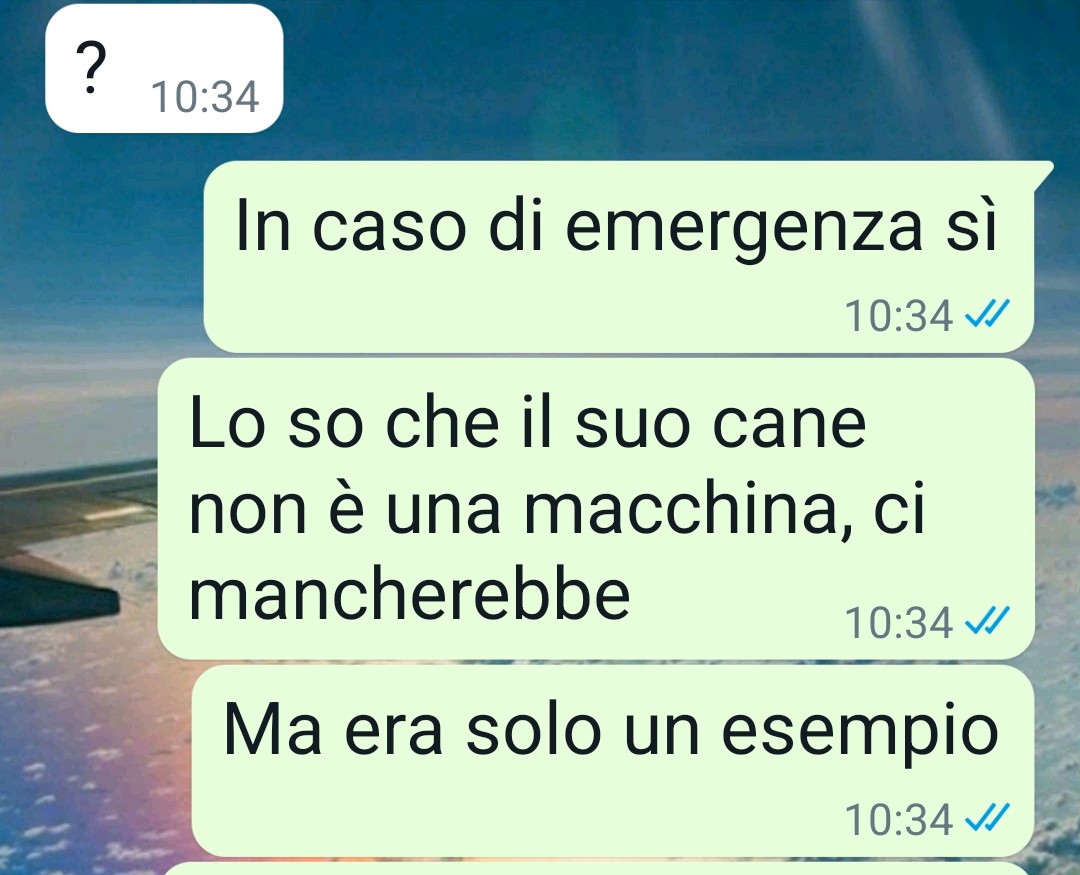Click read receipt ticks on emergenza message
This screenshot has height=875, width=1080.
[x=987, y=314]
